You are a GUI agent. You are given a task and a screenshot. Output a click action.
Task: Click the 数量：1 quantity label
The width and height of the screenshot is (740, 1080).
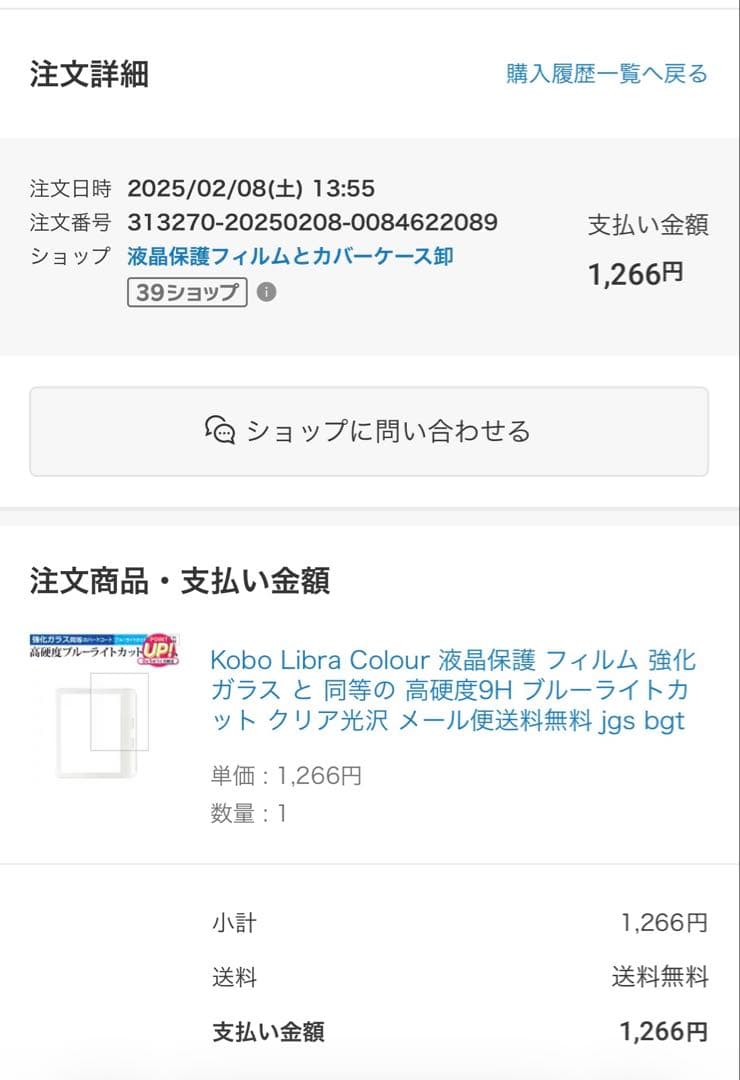pos(248,810)
